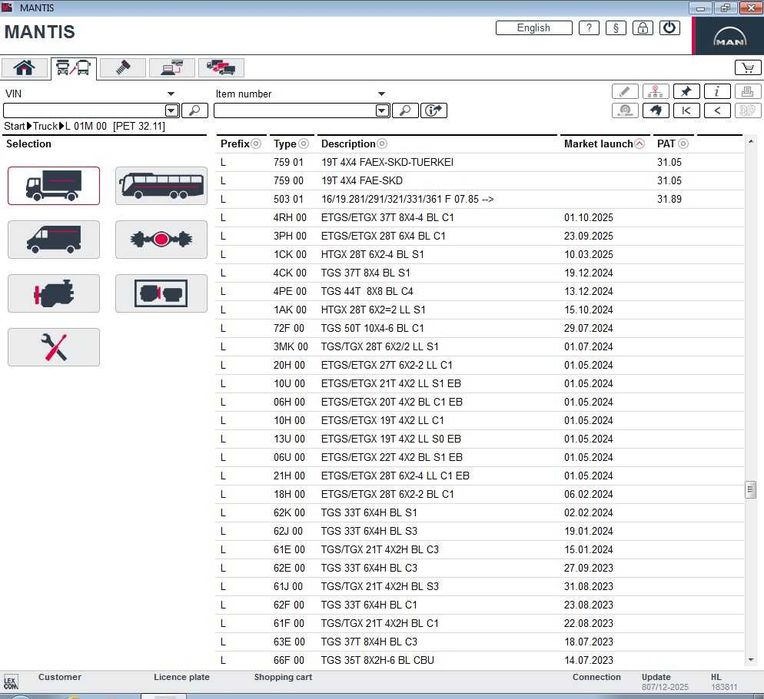The width and height of the screenshot is (764, 699).
Task: Click Truck in the breadcrumb
Action: pyautogui.click(x=45, y=126)
